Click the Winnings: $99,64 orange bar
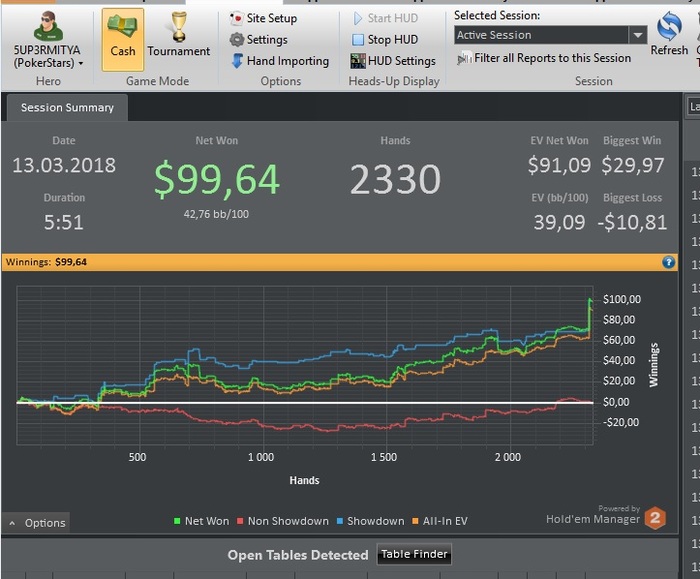Viewport: 700px width, 579px height. tap(339, 262)
